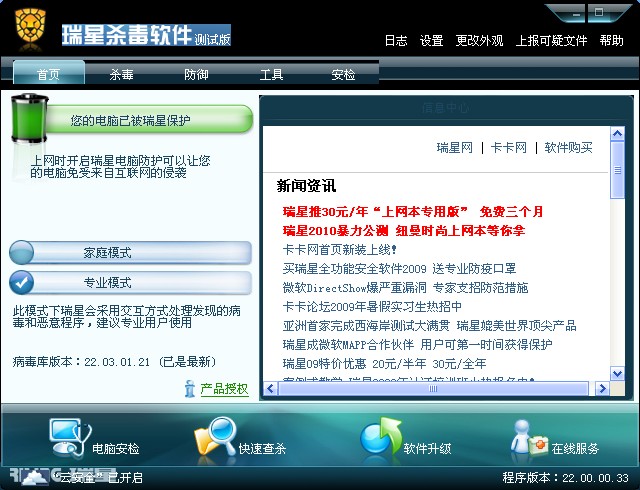The height and width of the screenshot is (490, 640).
Task: Open news 瑞星成微软MAPP合作伙伴
Action: [x=417, y=345]
